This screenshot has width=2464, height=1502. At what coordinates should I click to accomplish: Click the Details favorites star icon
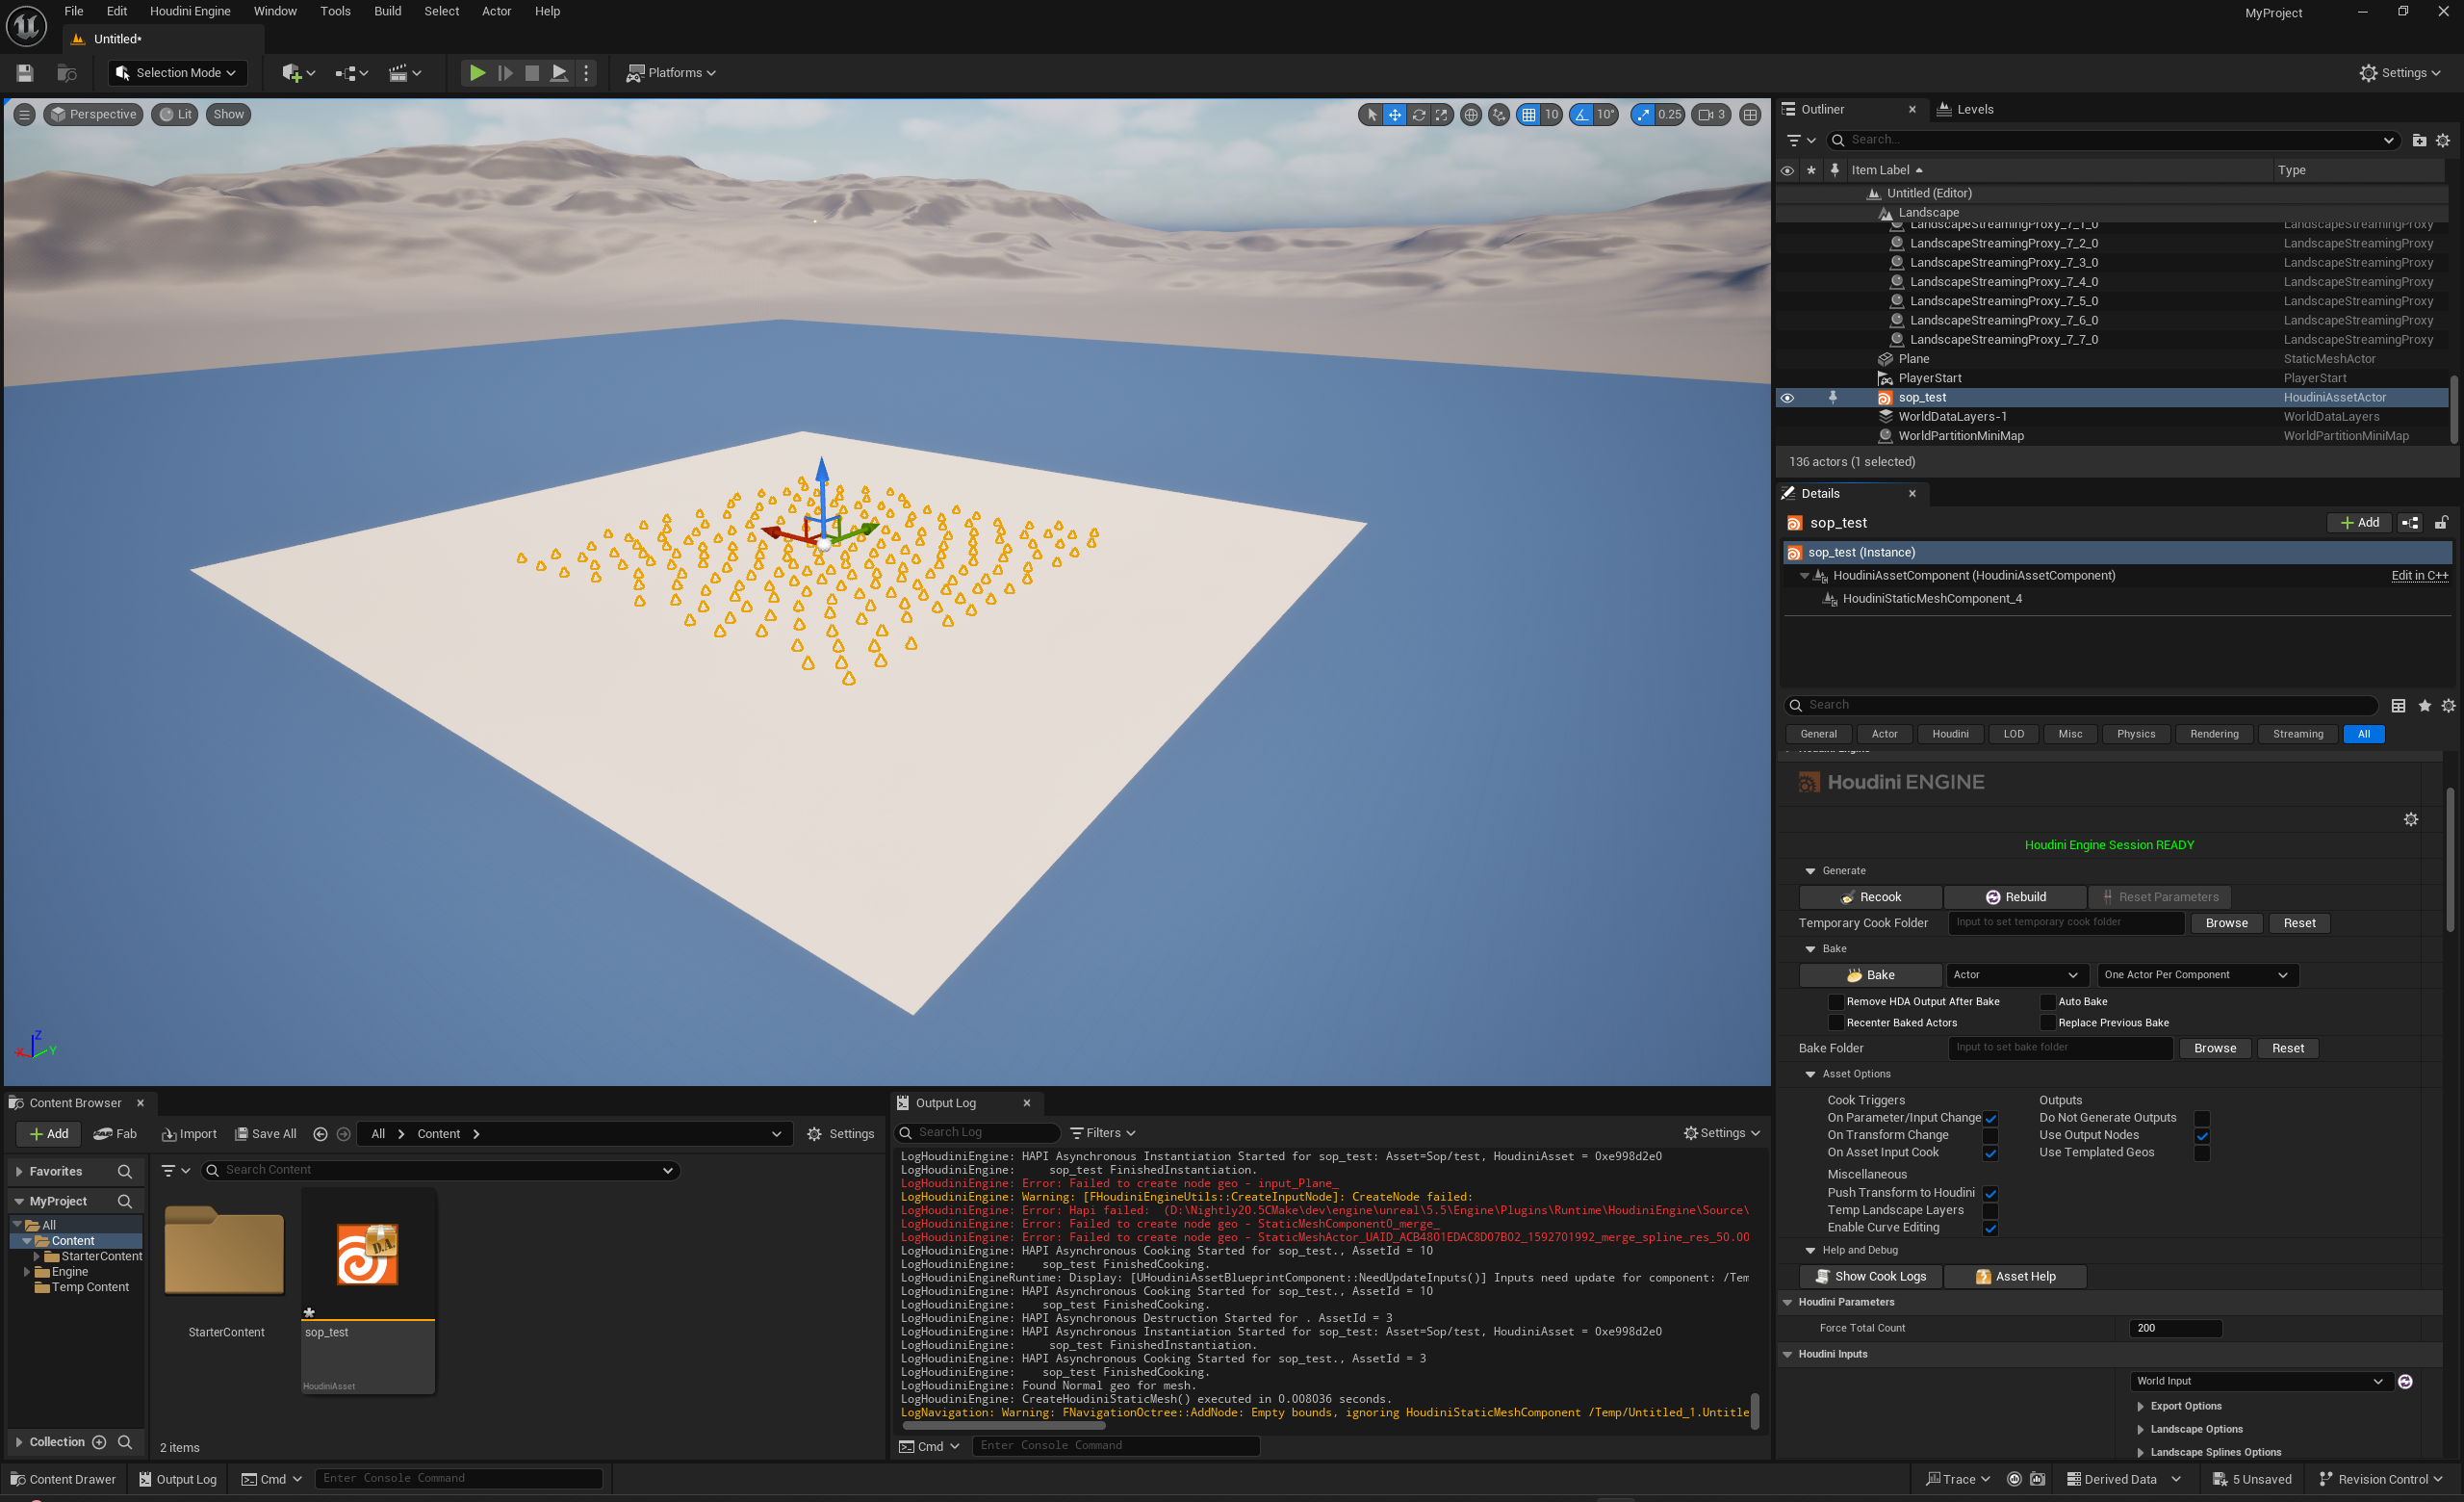(x=2424, y=706)
